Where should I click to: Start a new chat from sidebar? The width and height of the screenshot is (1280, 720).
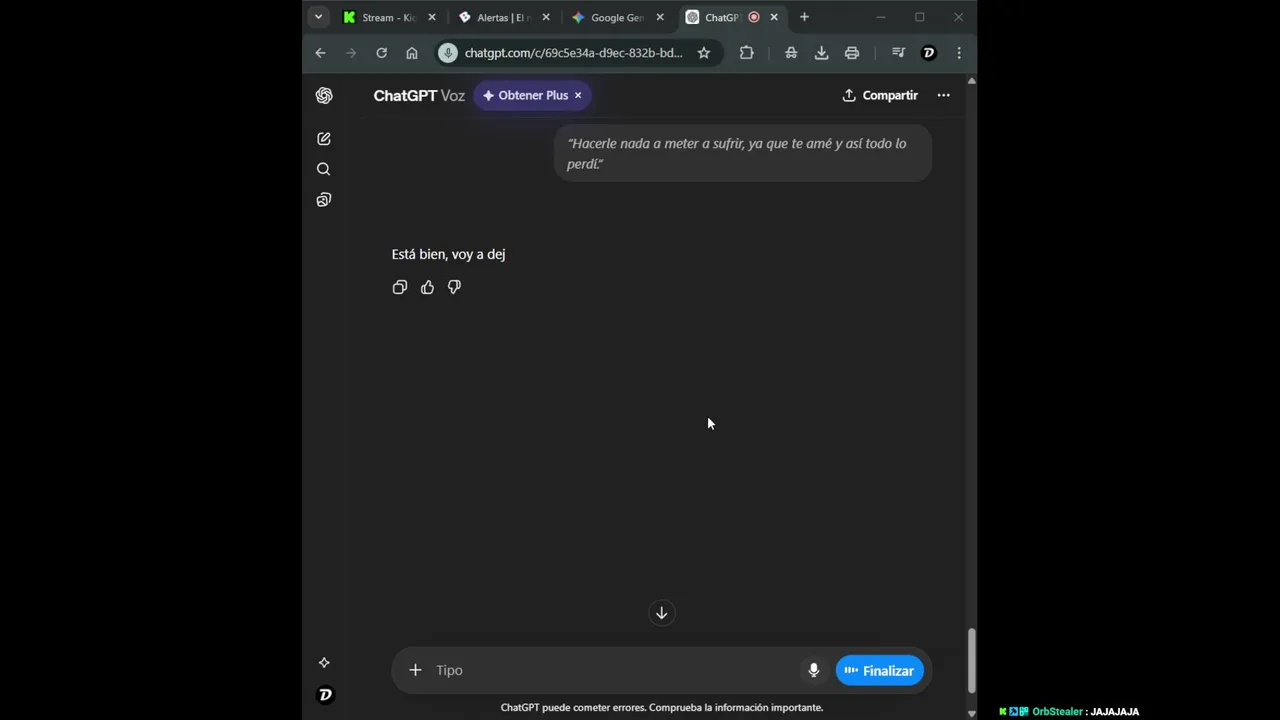324,139
